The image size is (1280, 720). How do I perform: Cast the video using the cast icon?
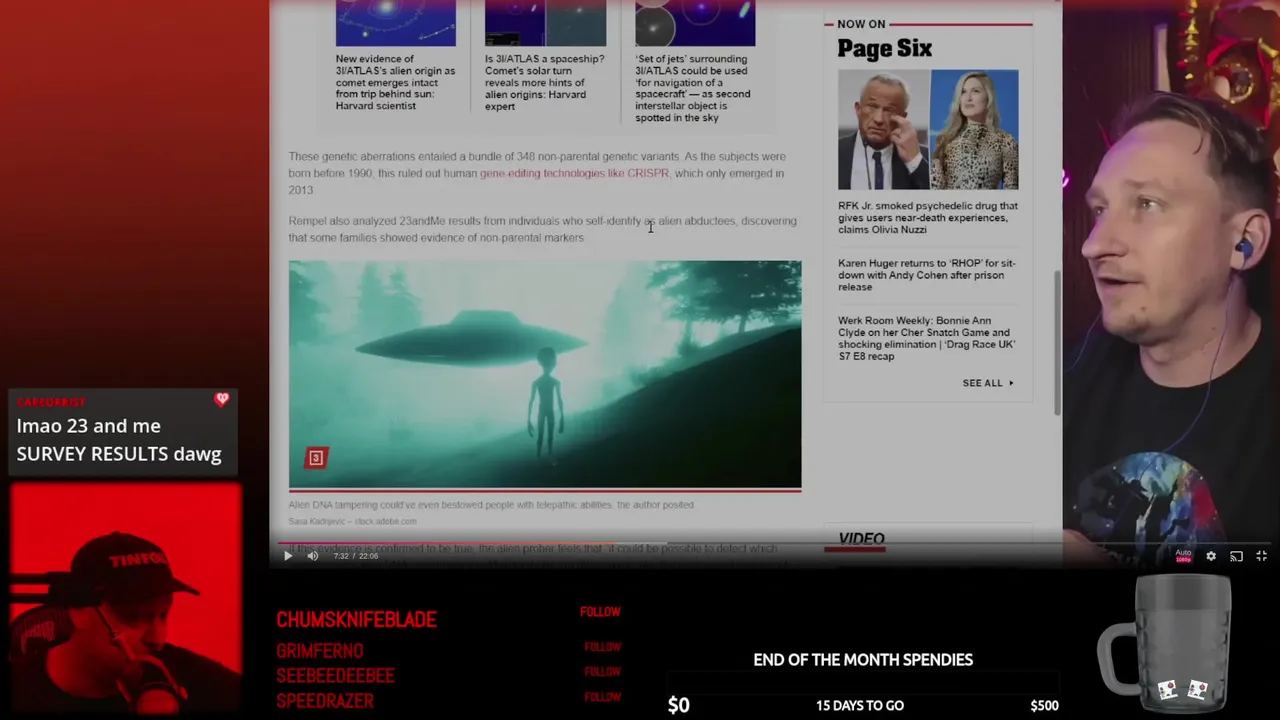1236,556
